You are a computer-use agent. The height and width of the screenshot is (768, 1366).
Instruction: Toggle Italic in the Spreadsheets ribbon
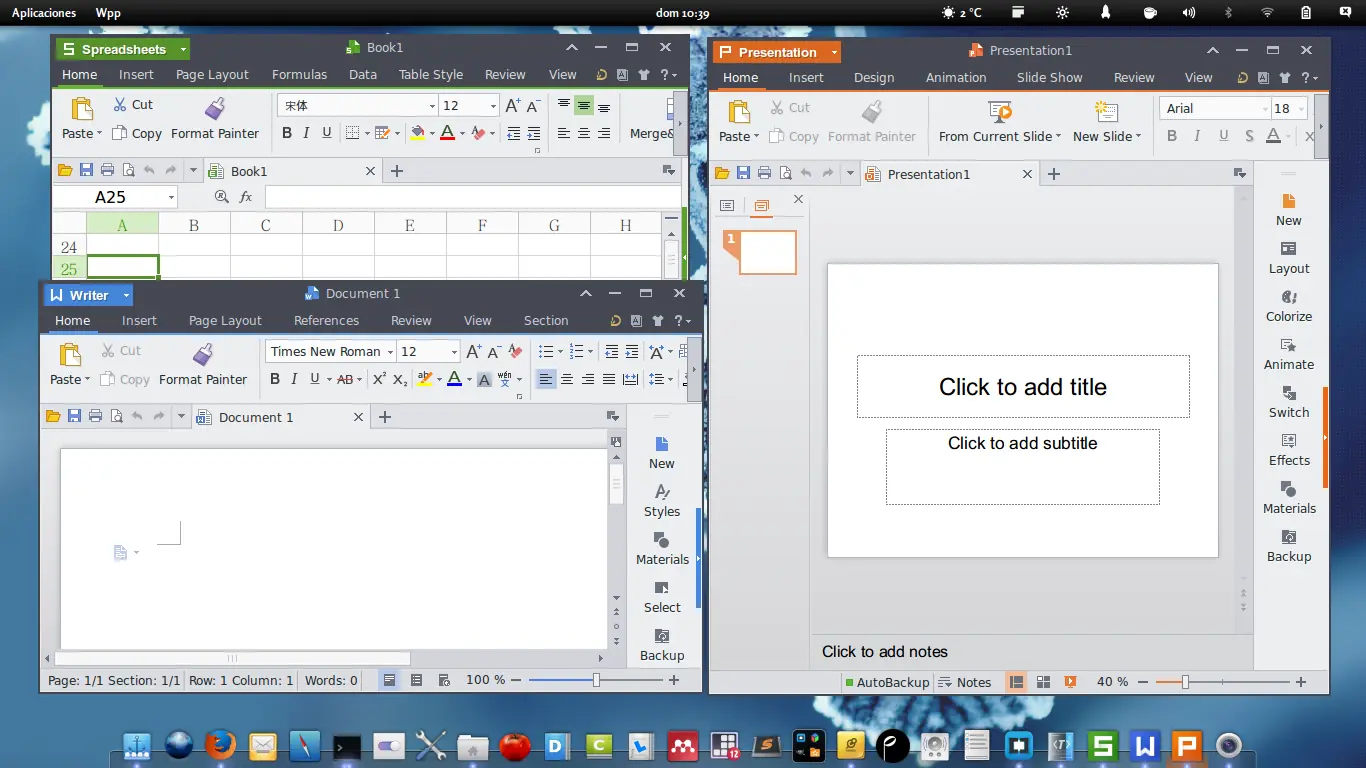tap(306, 133)
